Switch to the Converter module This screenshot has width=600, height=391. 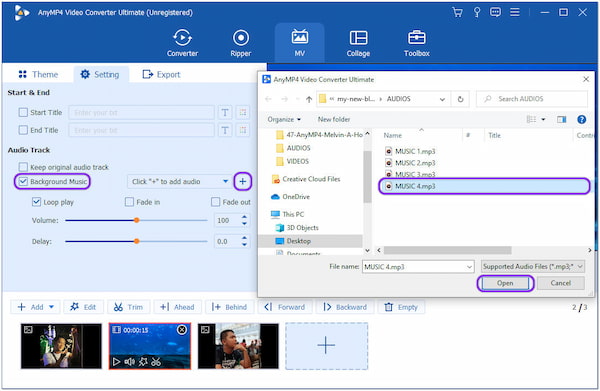pos(183,43)
